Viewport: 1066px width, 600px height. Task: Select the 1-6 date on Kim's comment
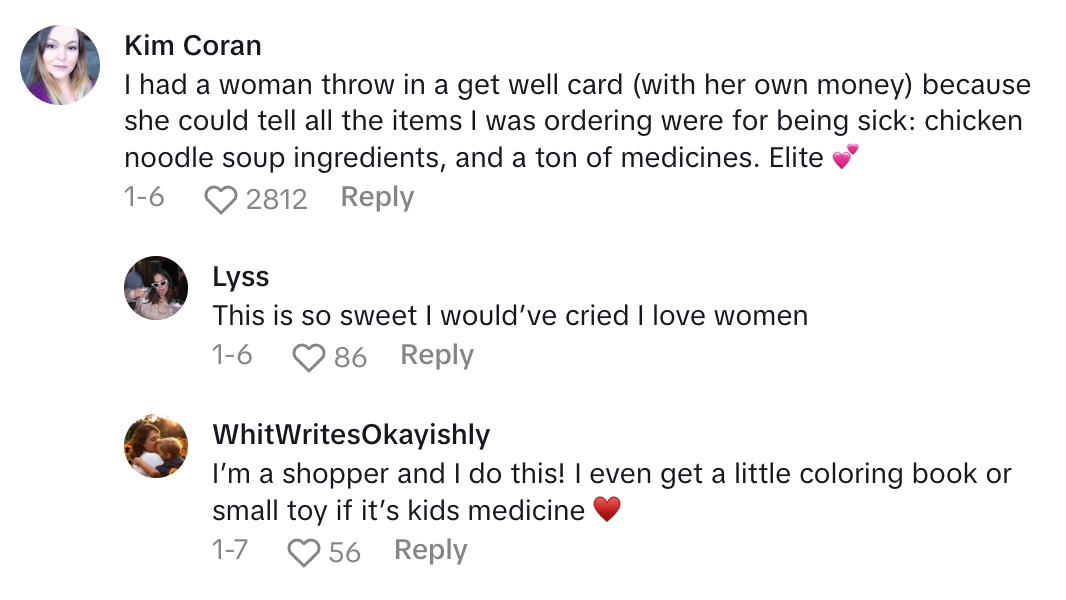144,198
